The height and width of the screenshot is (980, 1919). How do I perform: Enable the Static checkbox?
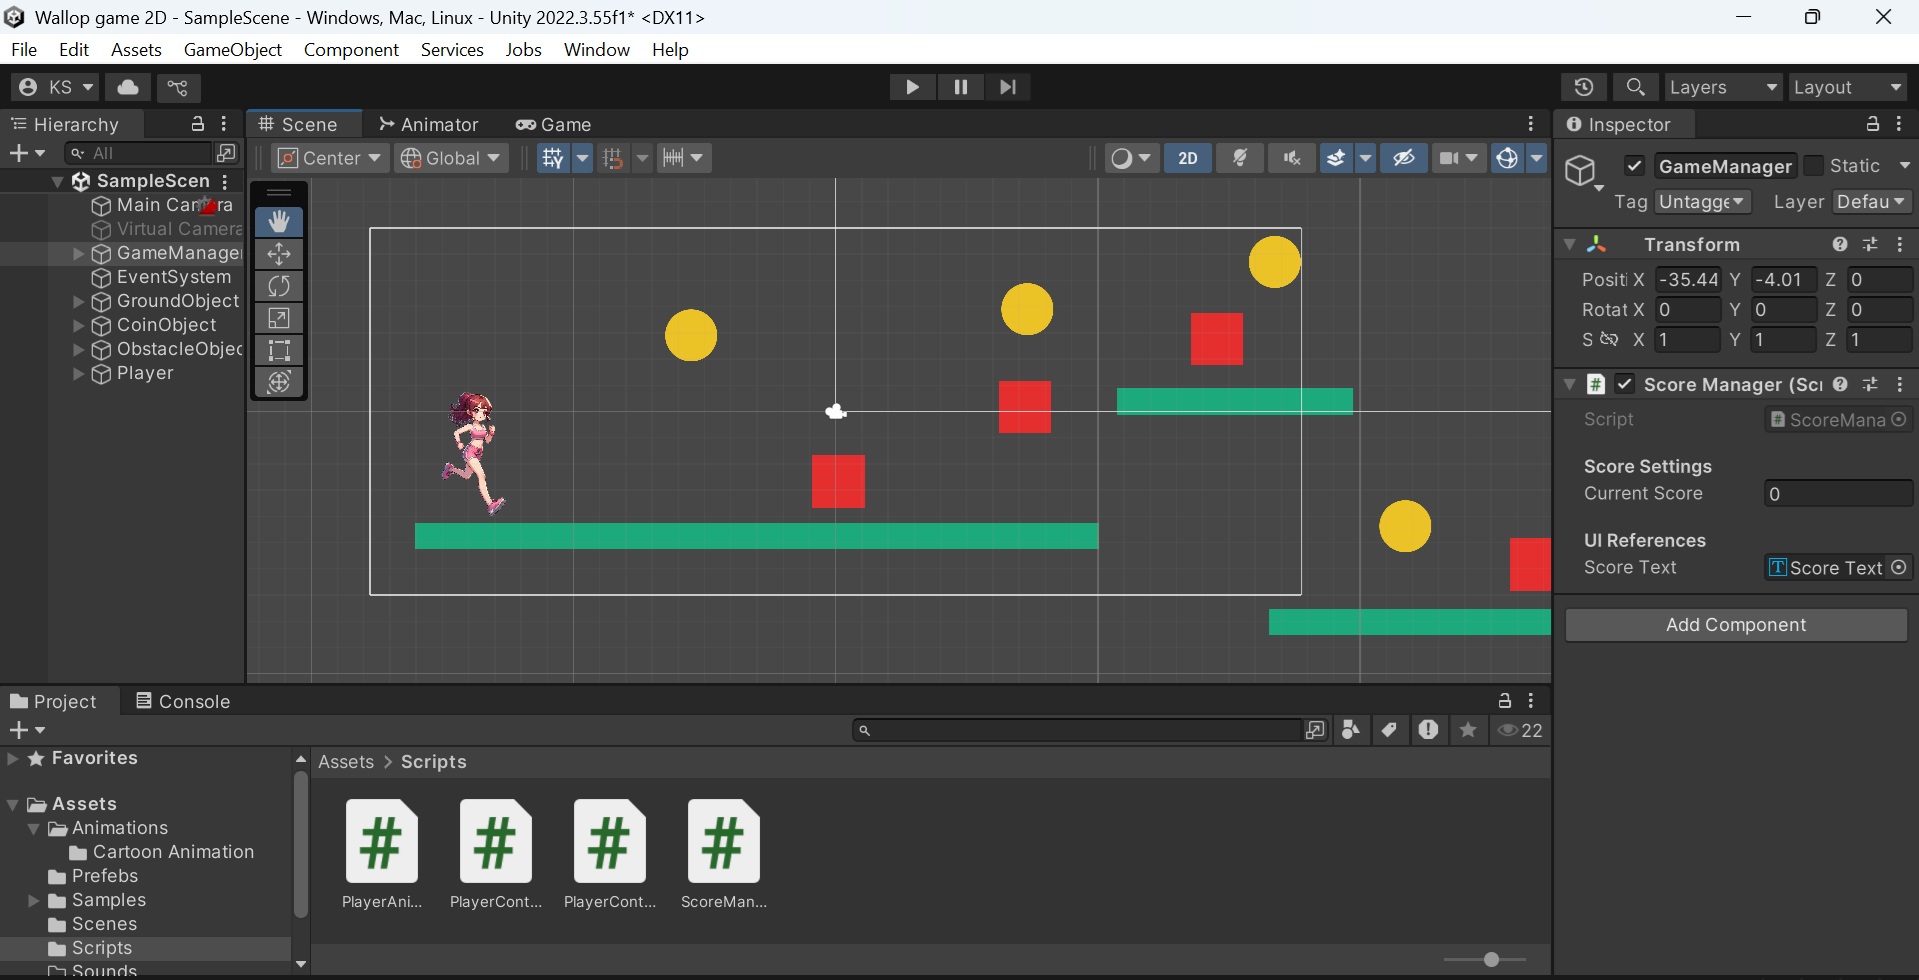pos(1813,166)
